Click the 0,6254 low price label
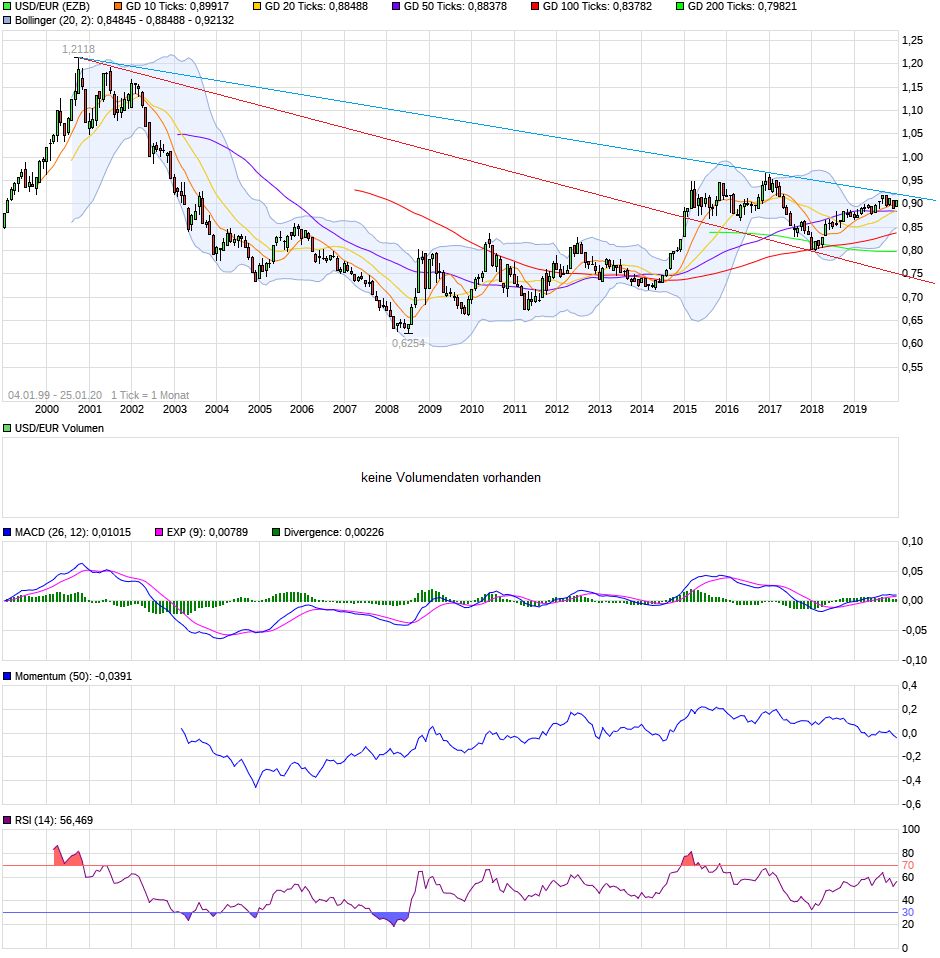This screenshot has width=940, height=958. pos(406,343)
